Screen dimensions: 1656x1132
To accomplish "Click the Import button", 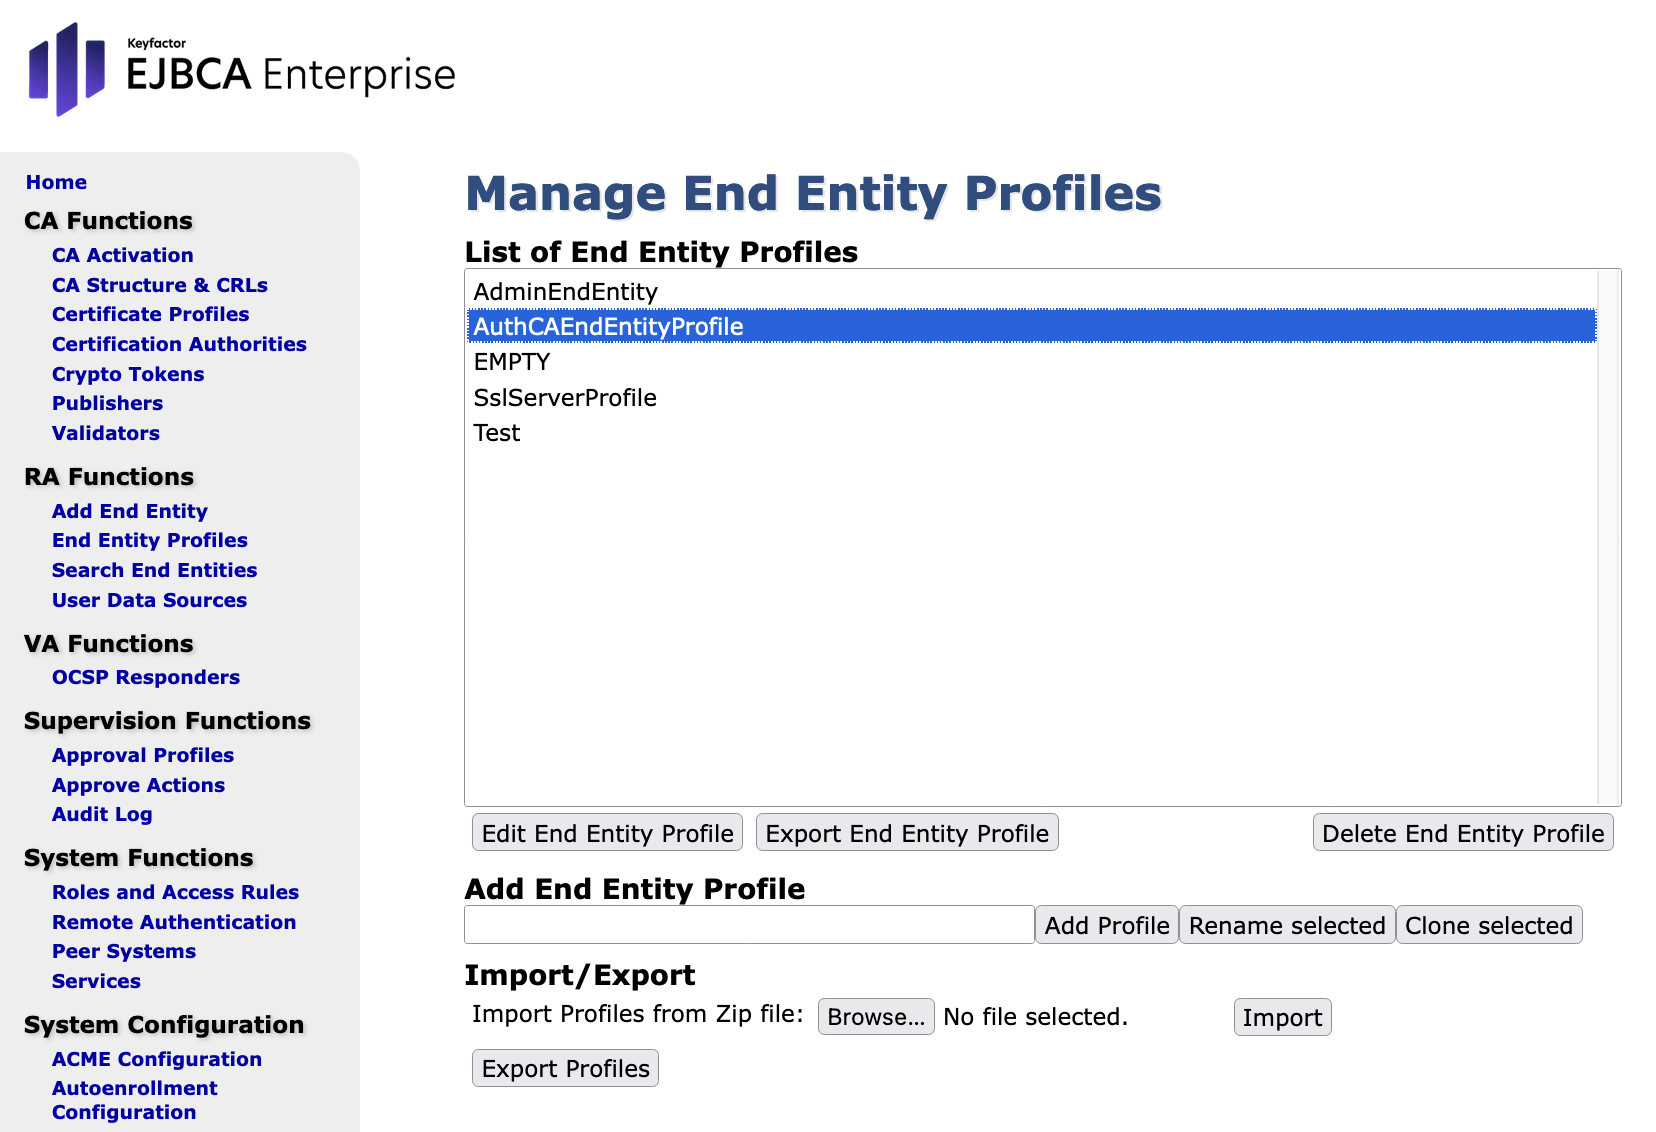I will [1282, 1017].
